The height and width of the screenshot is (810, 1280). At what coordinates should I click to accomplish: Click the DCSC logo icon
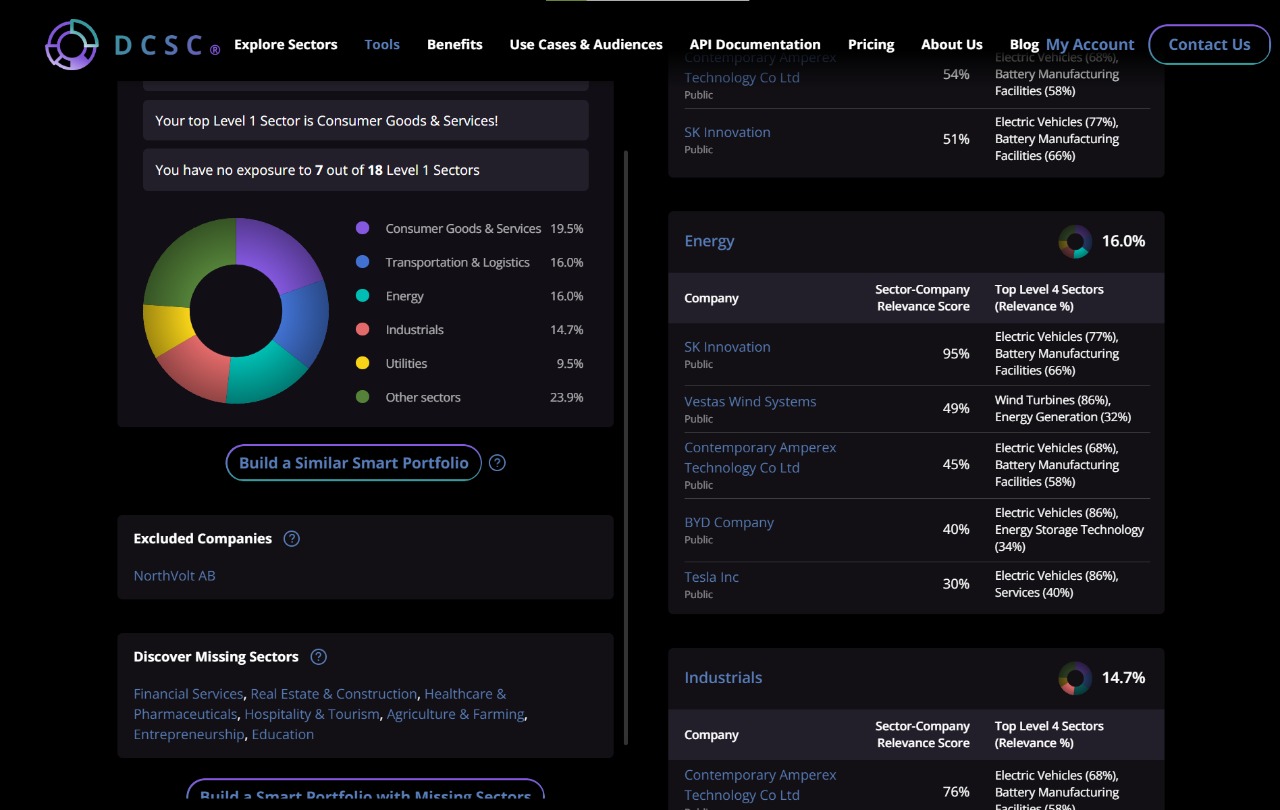click(x=72, y=44)
